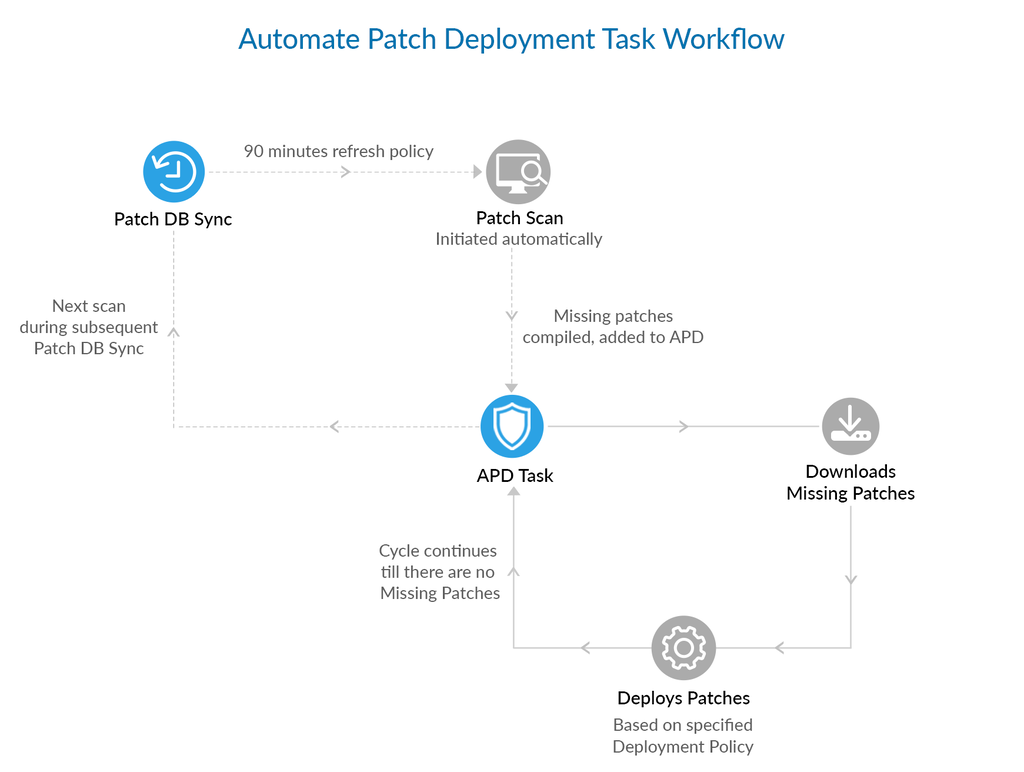Click the checkmark inside the APD shield icon
This screenshot has height=772, width=1024.
click(x=512, y=425)
